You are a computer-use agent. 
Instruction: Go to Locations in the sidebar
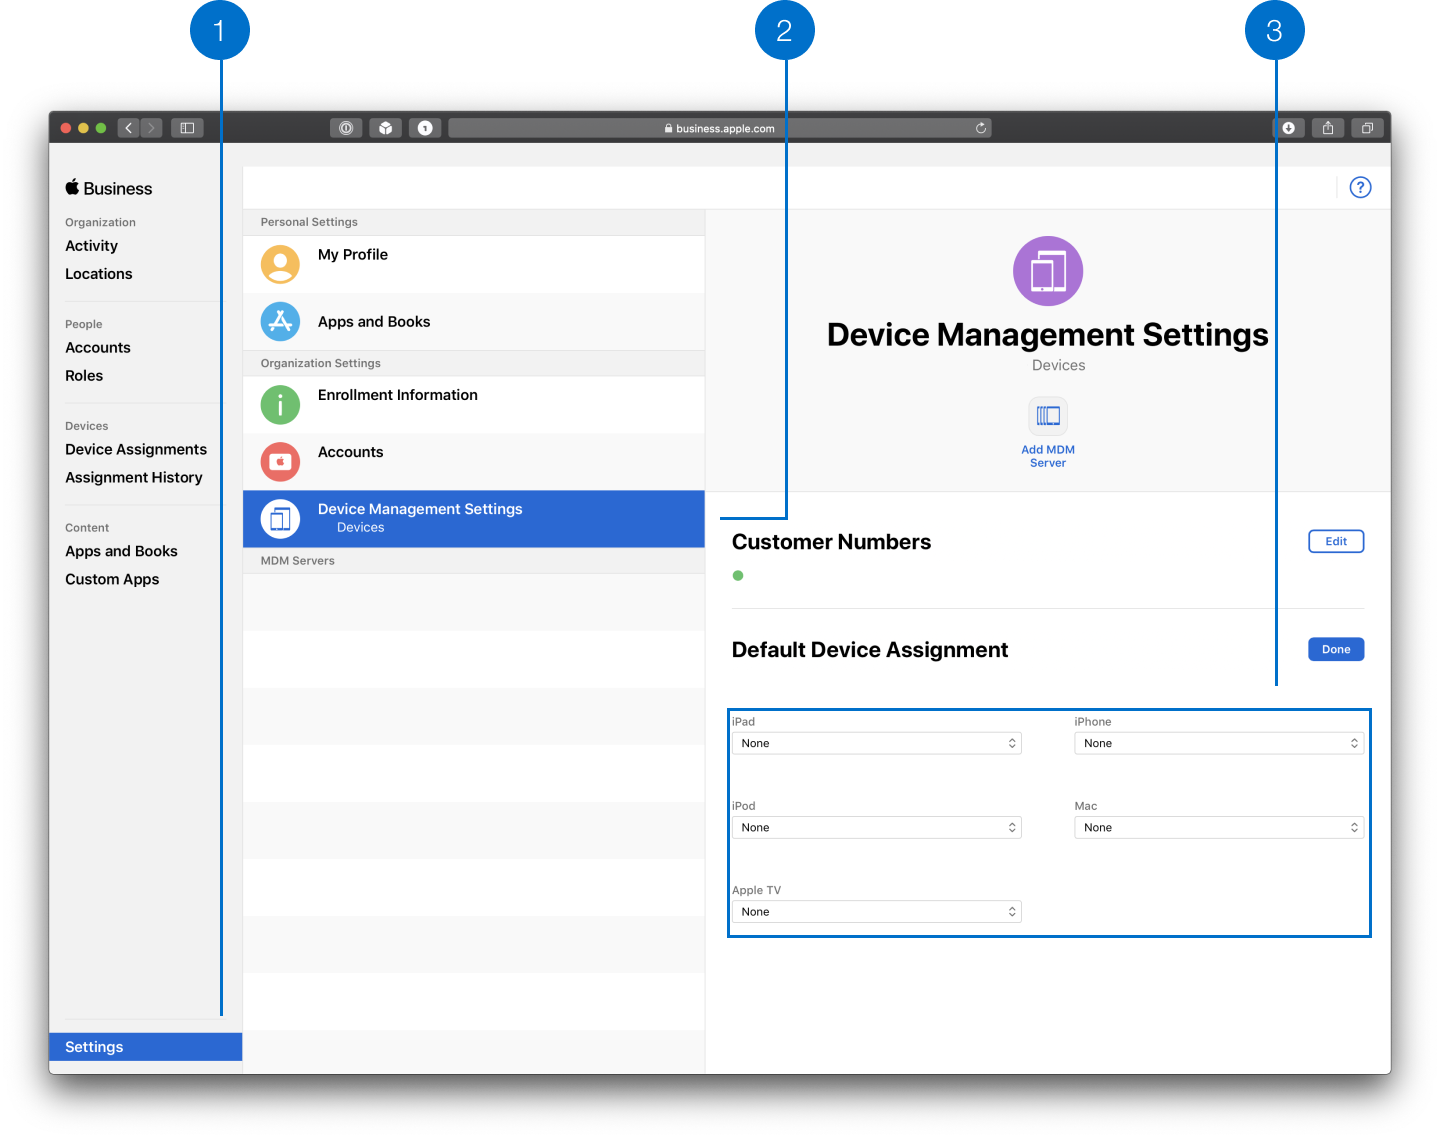click(x=99, y=274)
